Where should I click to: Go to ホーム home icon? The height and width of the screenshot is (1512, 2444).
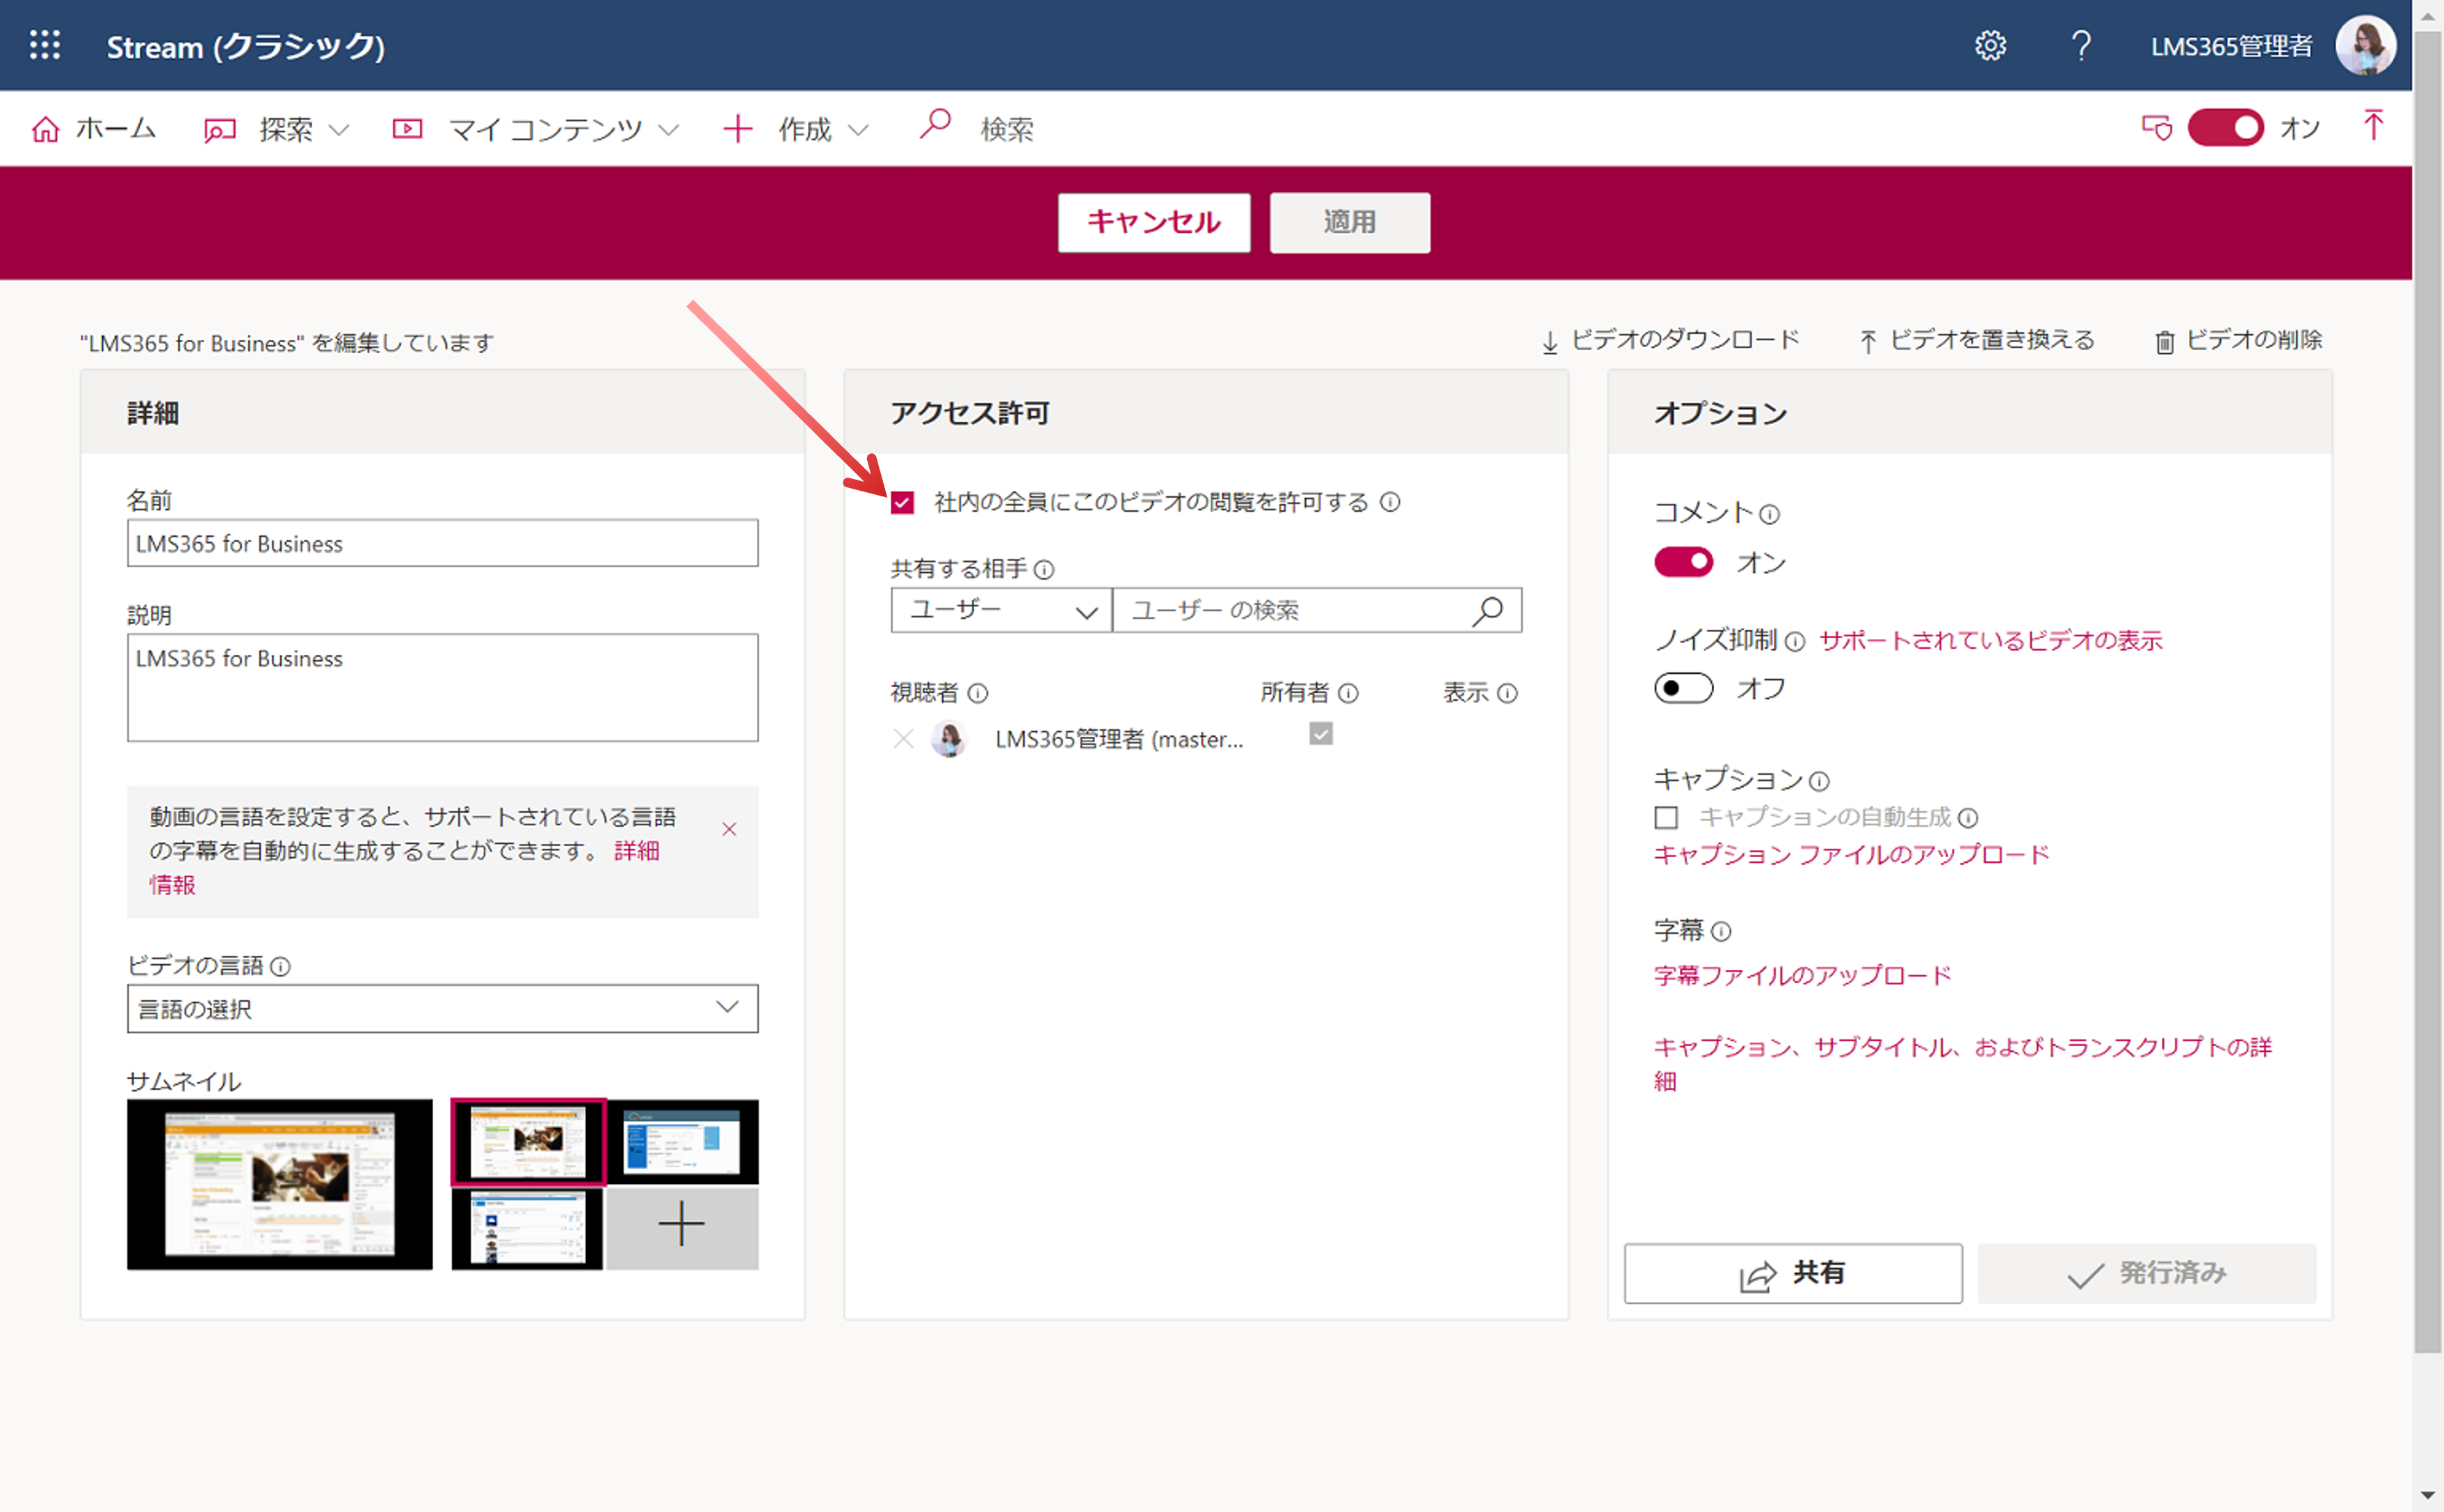pyautogui.click(x=45, y=129)
